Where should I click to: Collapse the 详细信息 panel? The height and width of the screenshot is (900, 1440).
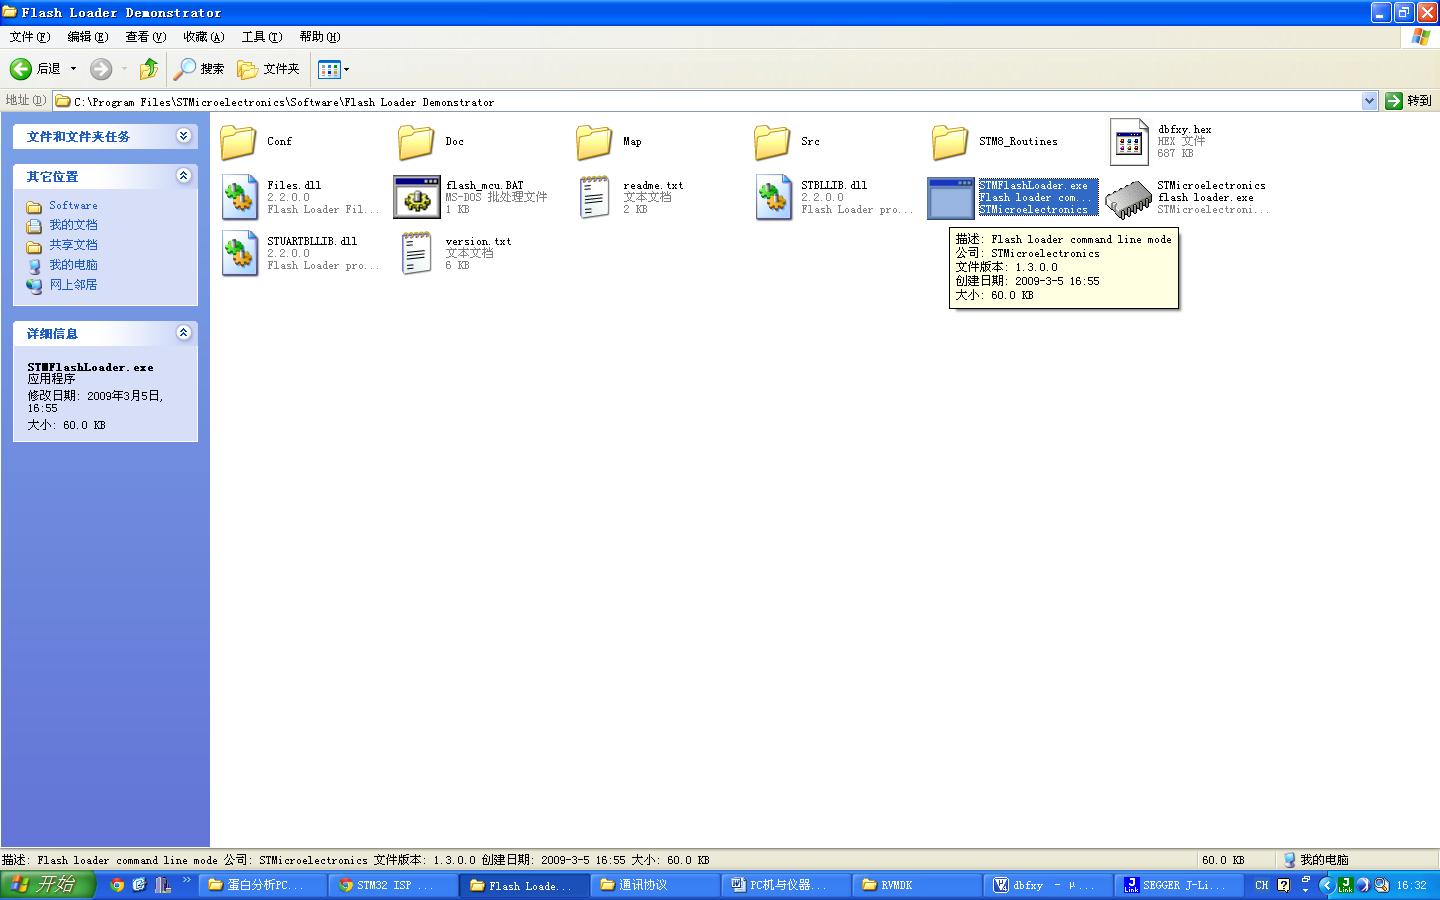click(x=183, y=333)
